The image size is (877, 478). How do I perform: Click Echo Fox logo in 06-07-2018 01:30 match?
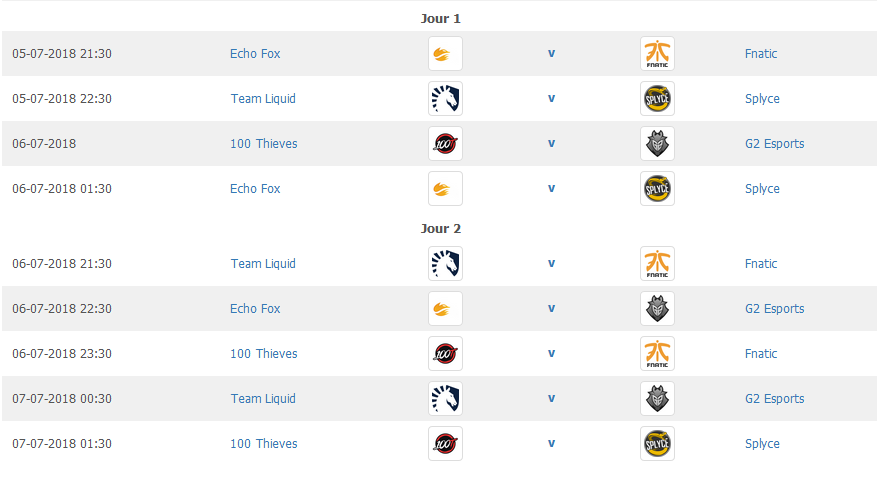pos(445,188)
